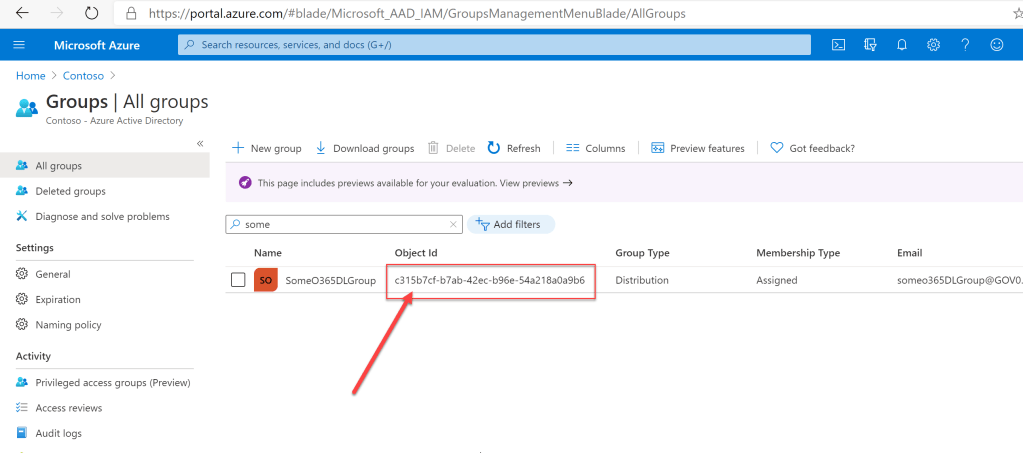Open the Directory and subscription filter icon
The image size is (1023, 453).
click(x=870, y=45)
